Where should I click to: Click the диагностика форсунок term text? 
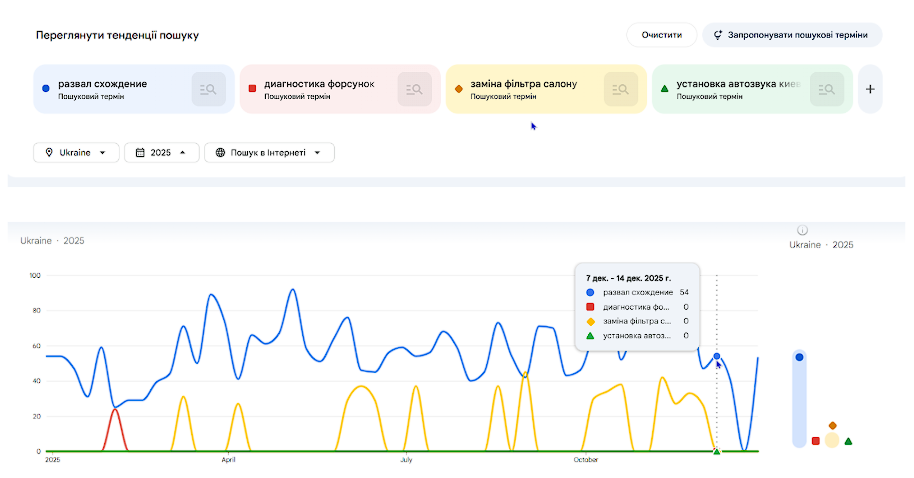[x=319, y=84]
